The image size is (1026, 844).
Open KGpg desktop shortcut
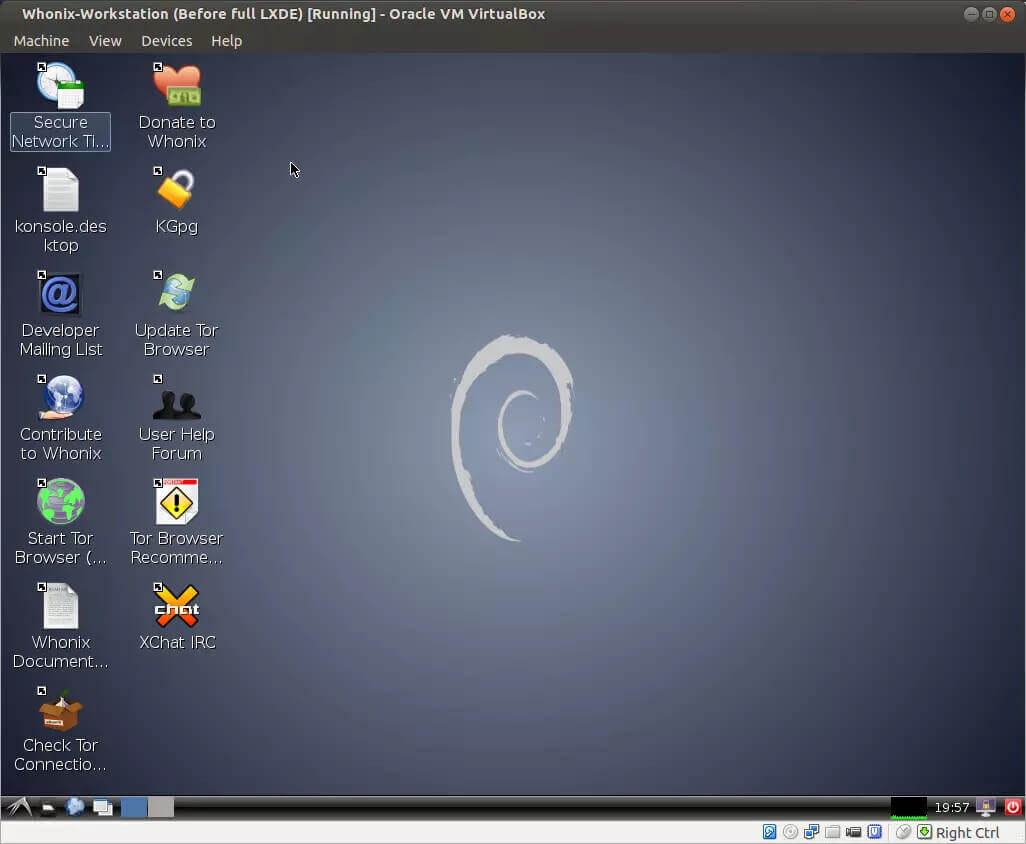point(176,190)
